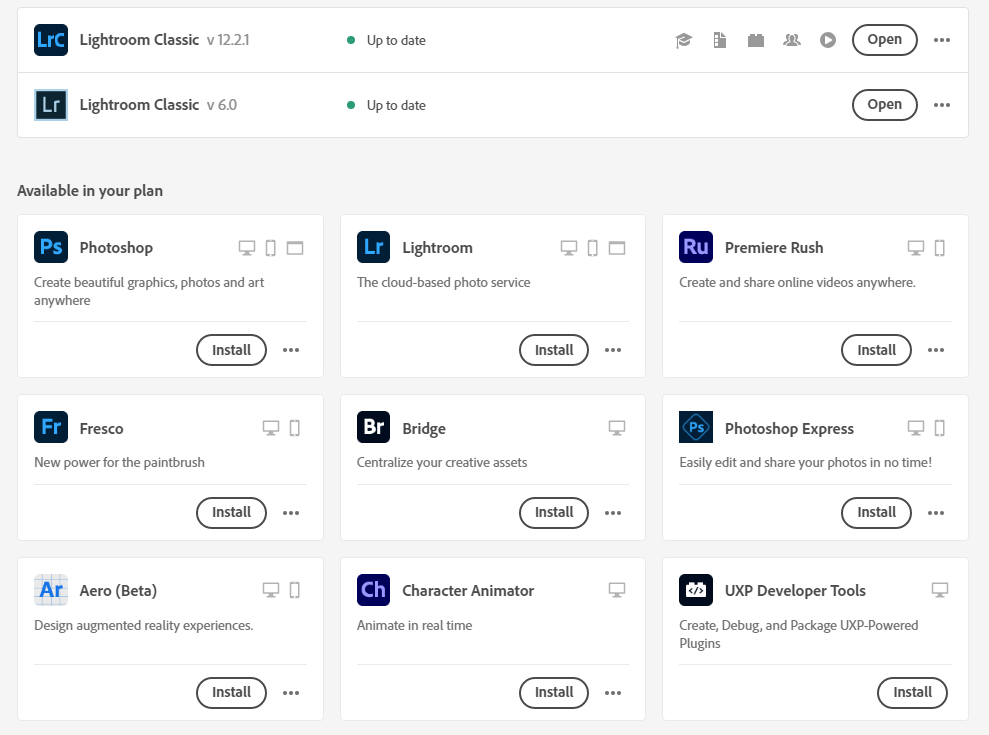Open more options for Lightroom Classic v12.2.1

pos(941,40)
